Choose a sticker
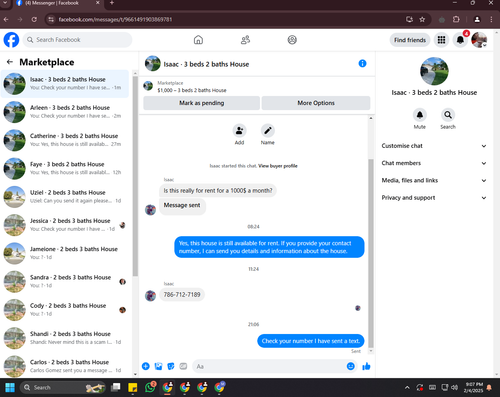This screenshot has width=500, height=397. pyautogui.click(x=171, y=366)
